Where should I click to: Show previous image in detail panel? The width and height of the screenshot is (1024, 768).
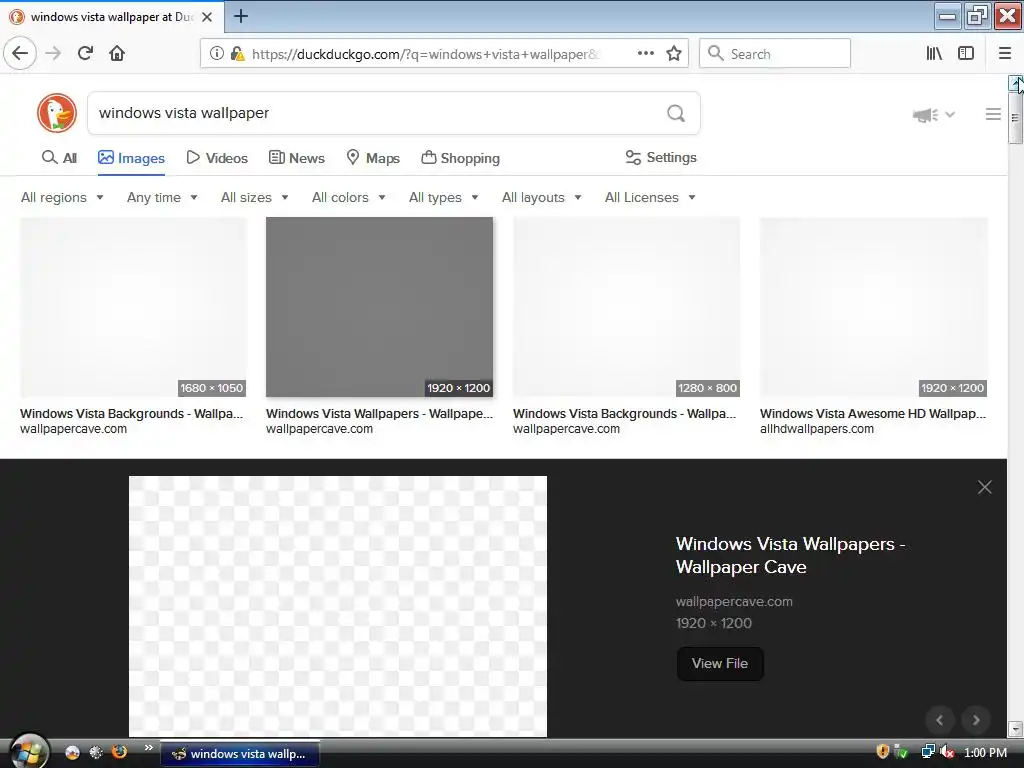point(940,720)
